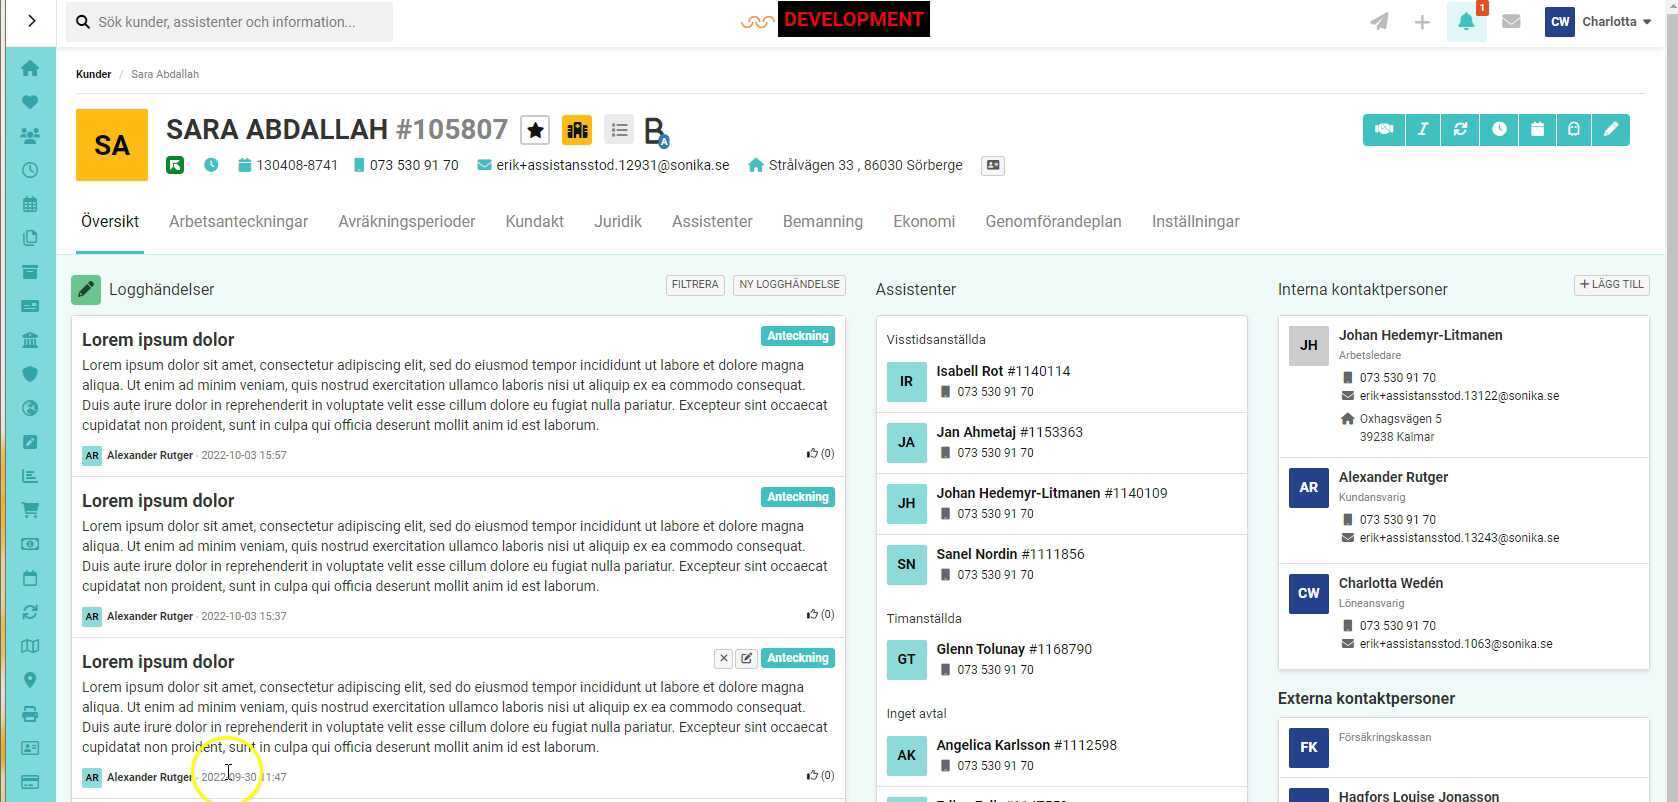The width and height of the screenshot is (1678, 802).
Task: Click the sync arrows icon in customer toolbar
Action: point(1460,129)
